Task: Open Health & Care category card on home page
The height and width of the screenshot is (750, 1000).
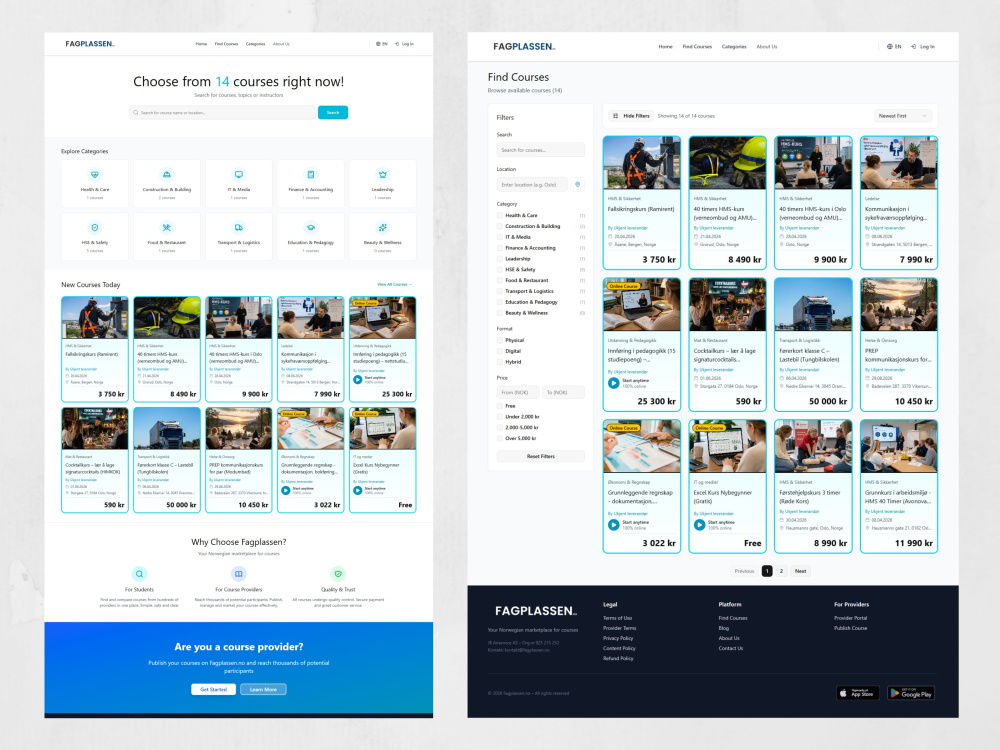Action: [95, 184]
